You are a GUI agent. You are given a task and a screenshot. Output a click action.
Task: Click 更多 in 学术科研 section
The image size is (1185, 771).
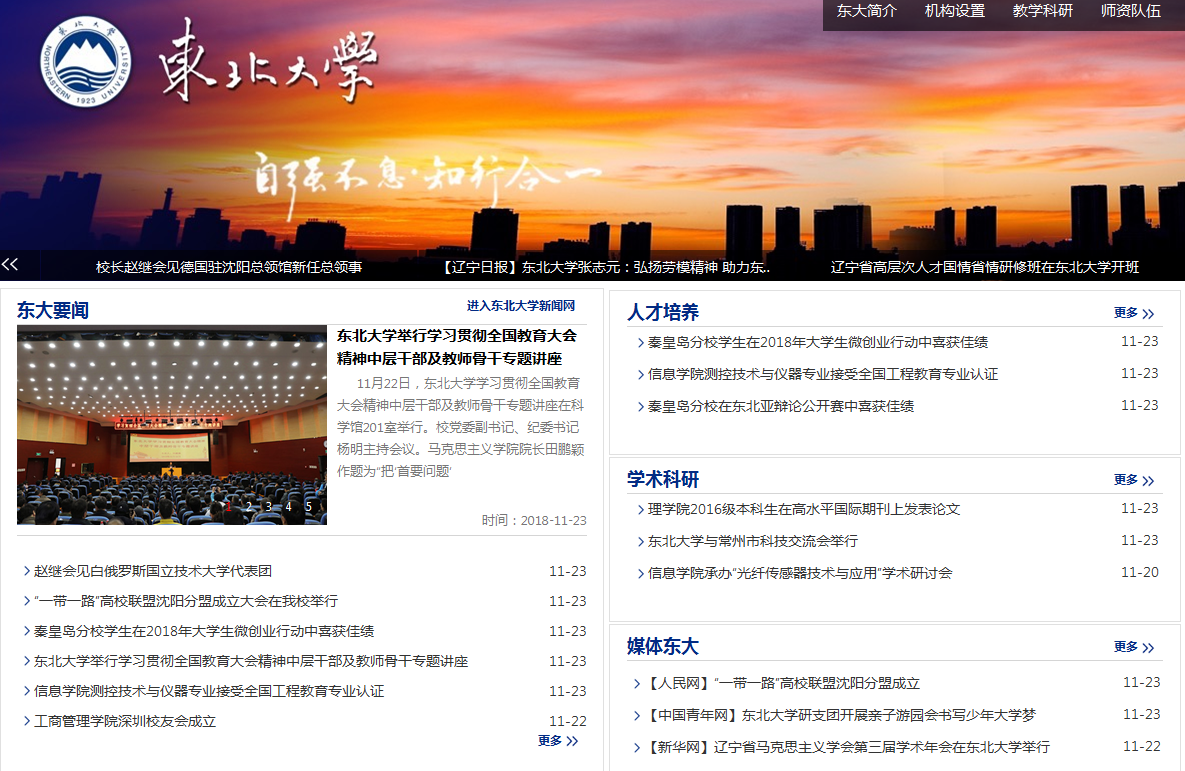point(1134,480)
